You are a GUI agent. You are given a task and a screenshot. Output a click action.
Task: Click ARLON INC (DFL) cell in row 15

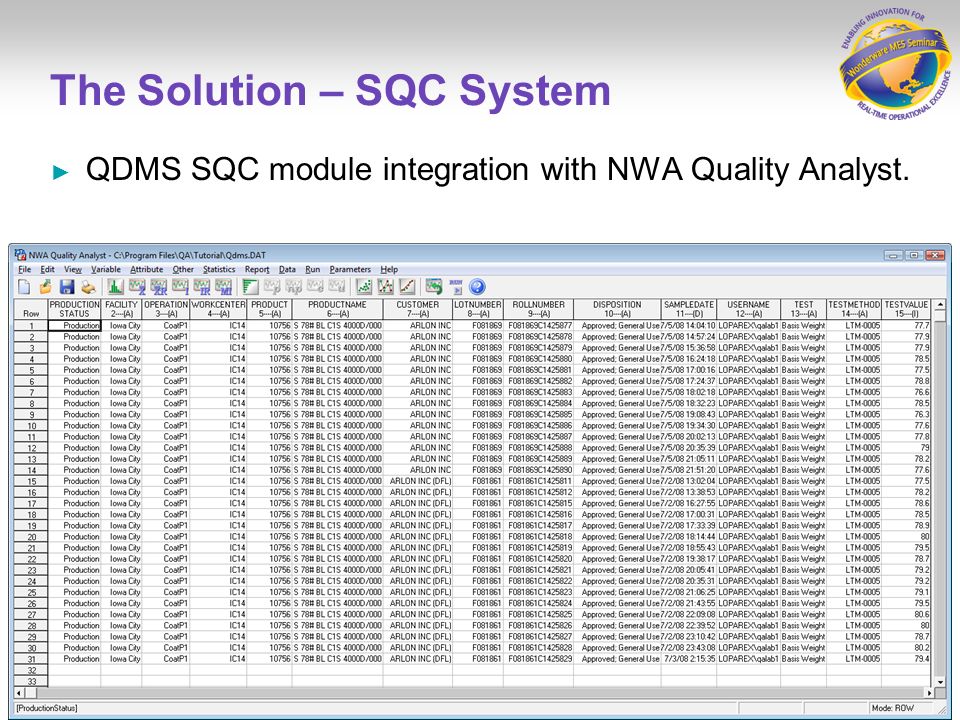coord(418,481)
